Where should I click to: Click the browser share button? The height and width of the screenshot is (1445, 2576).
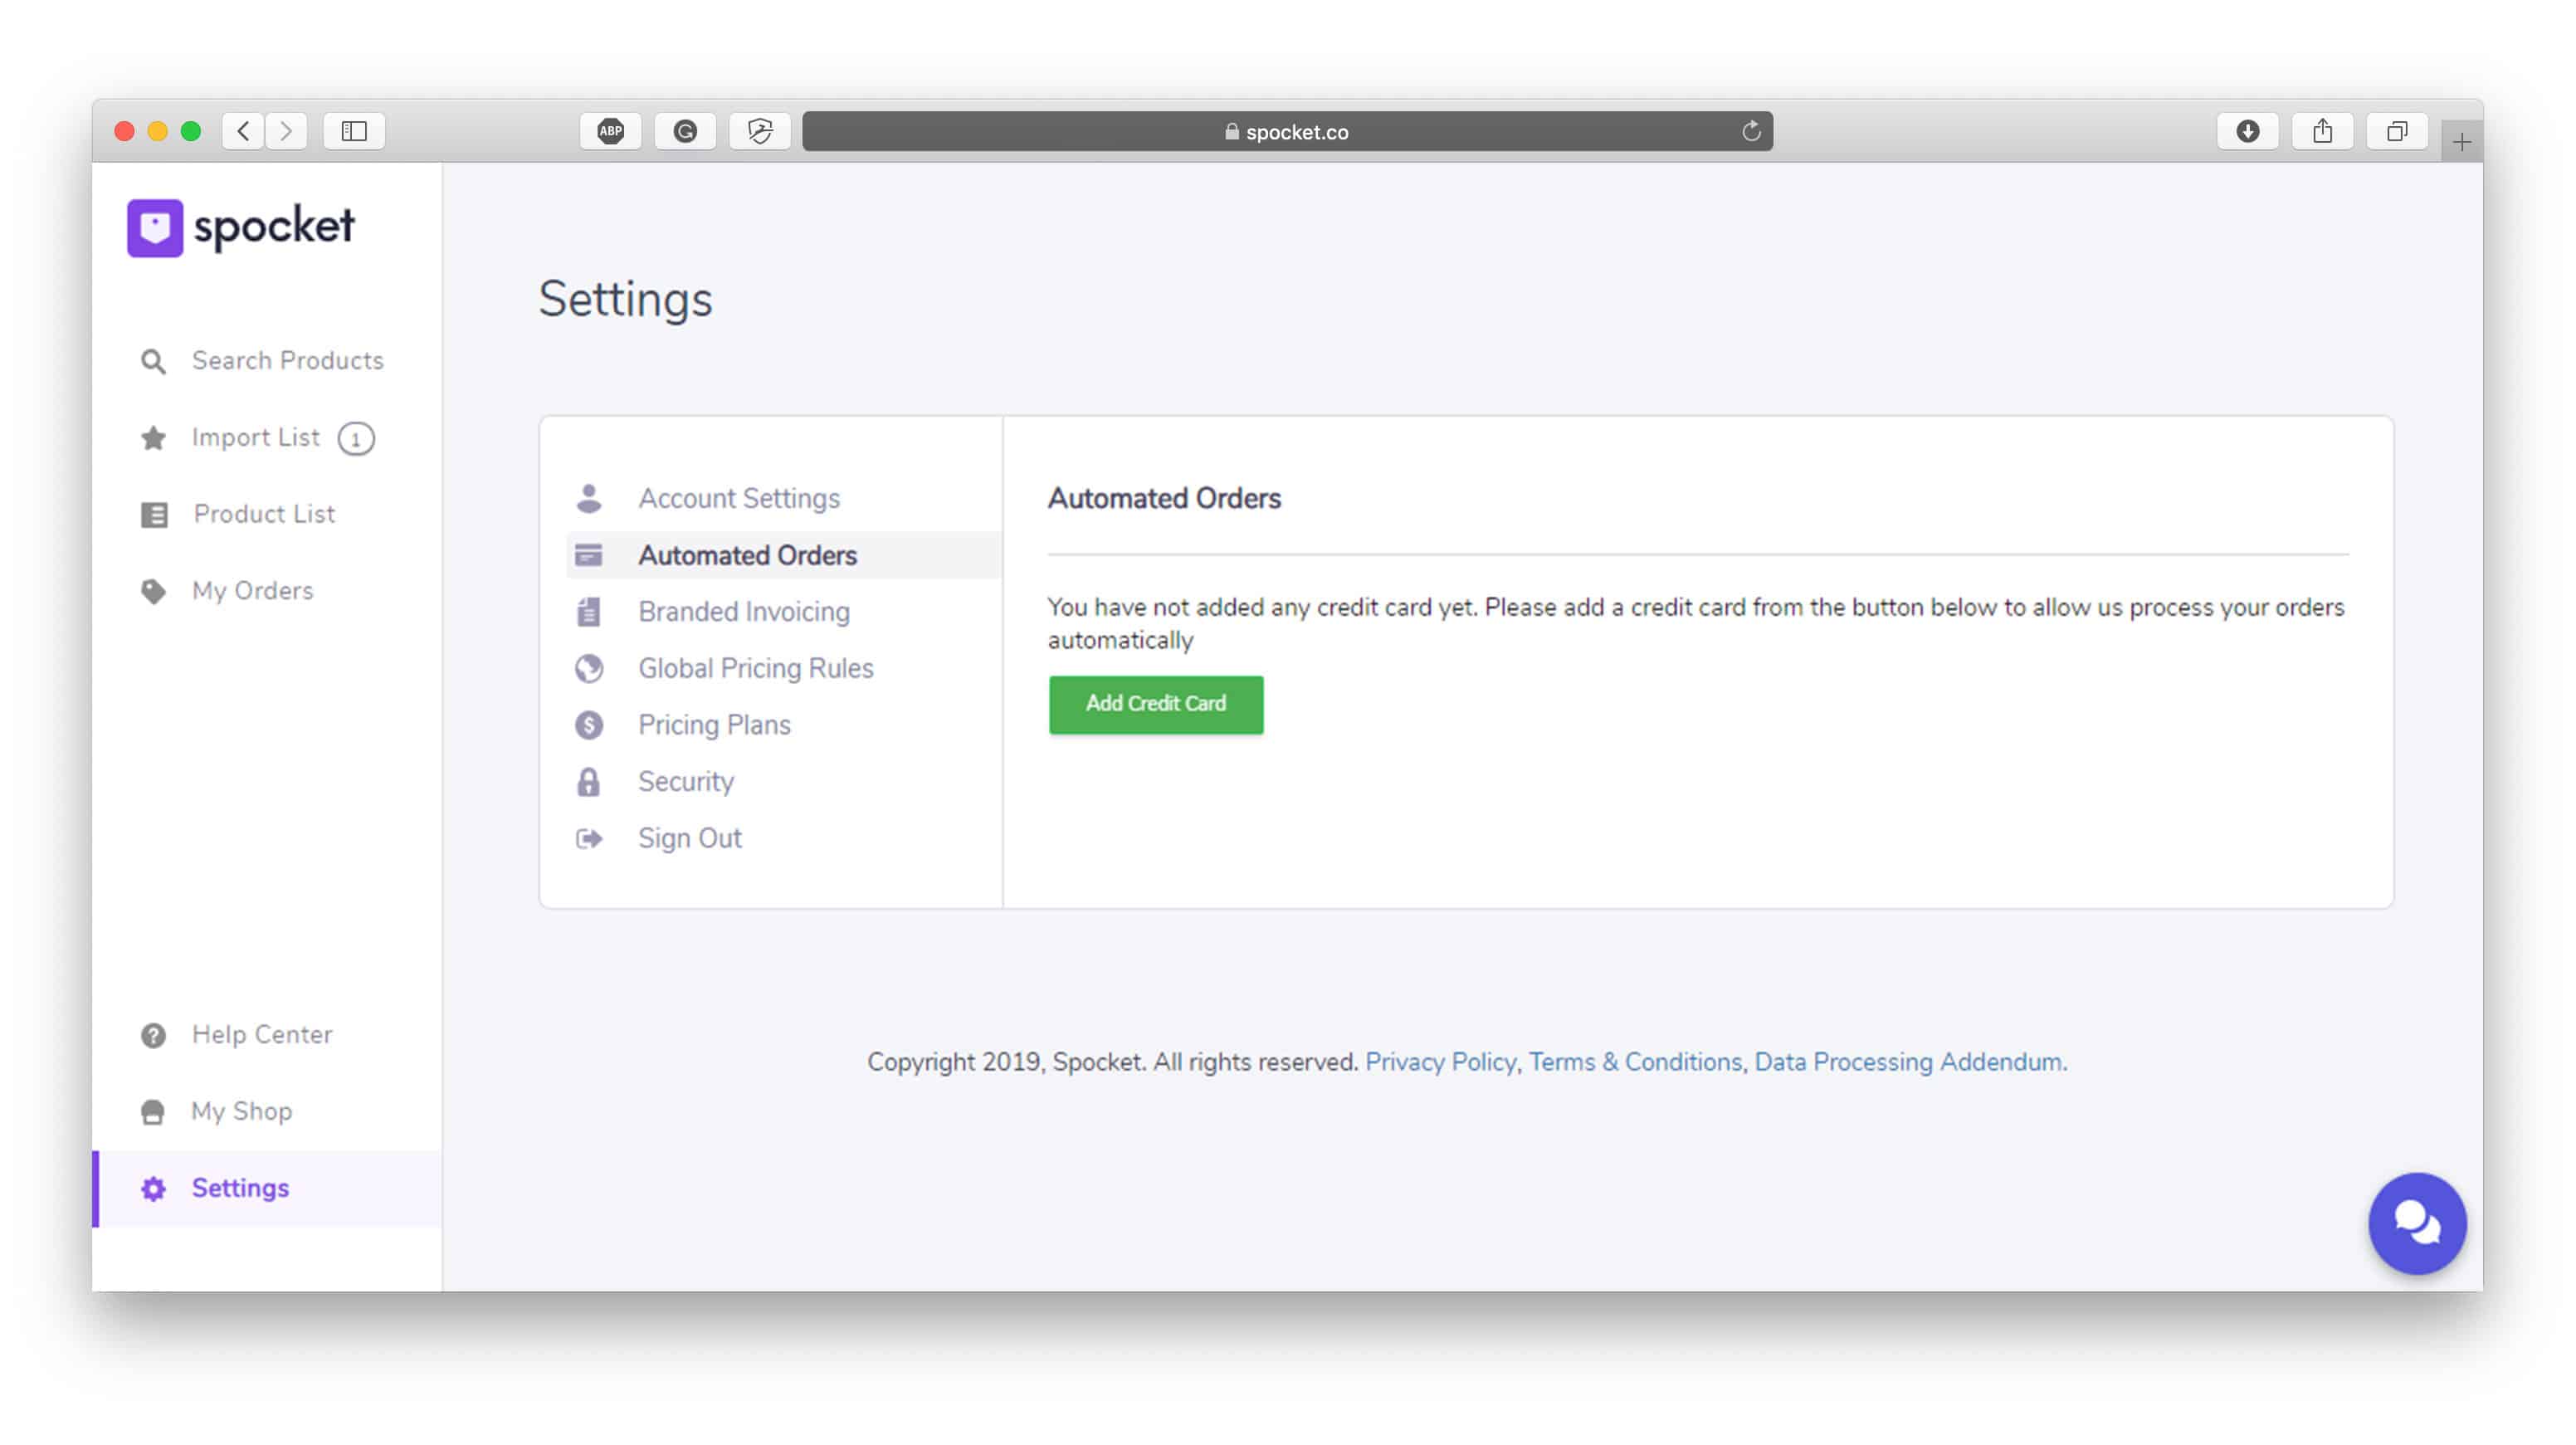pyautogui.click(x=2323, y=131)
